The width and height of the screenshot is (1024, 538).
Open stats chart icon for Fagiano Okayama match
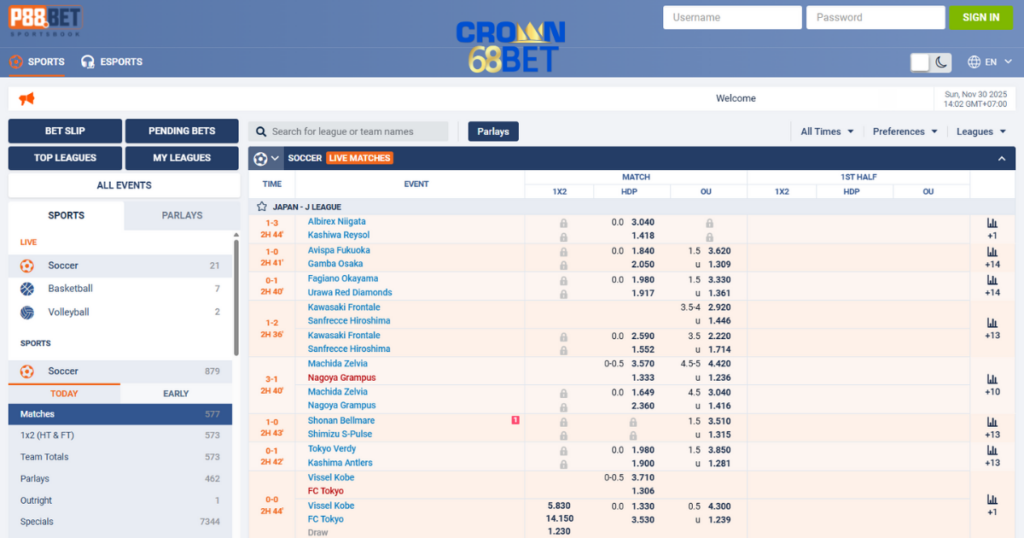[x=992, y=279]
